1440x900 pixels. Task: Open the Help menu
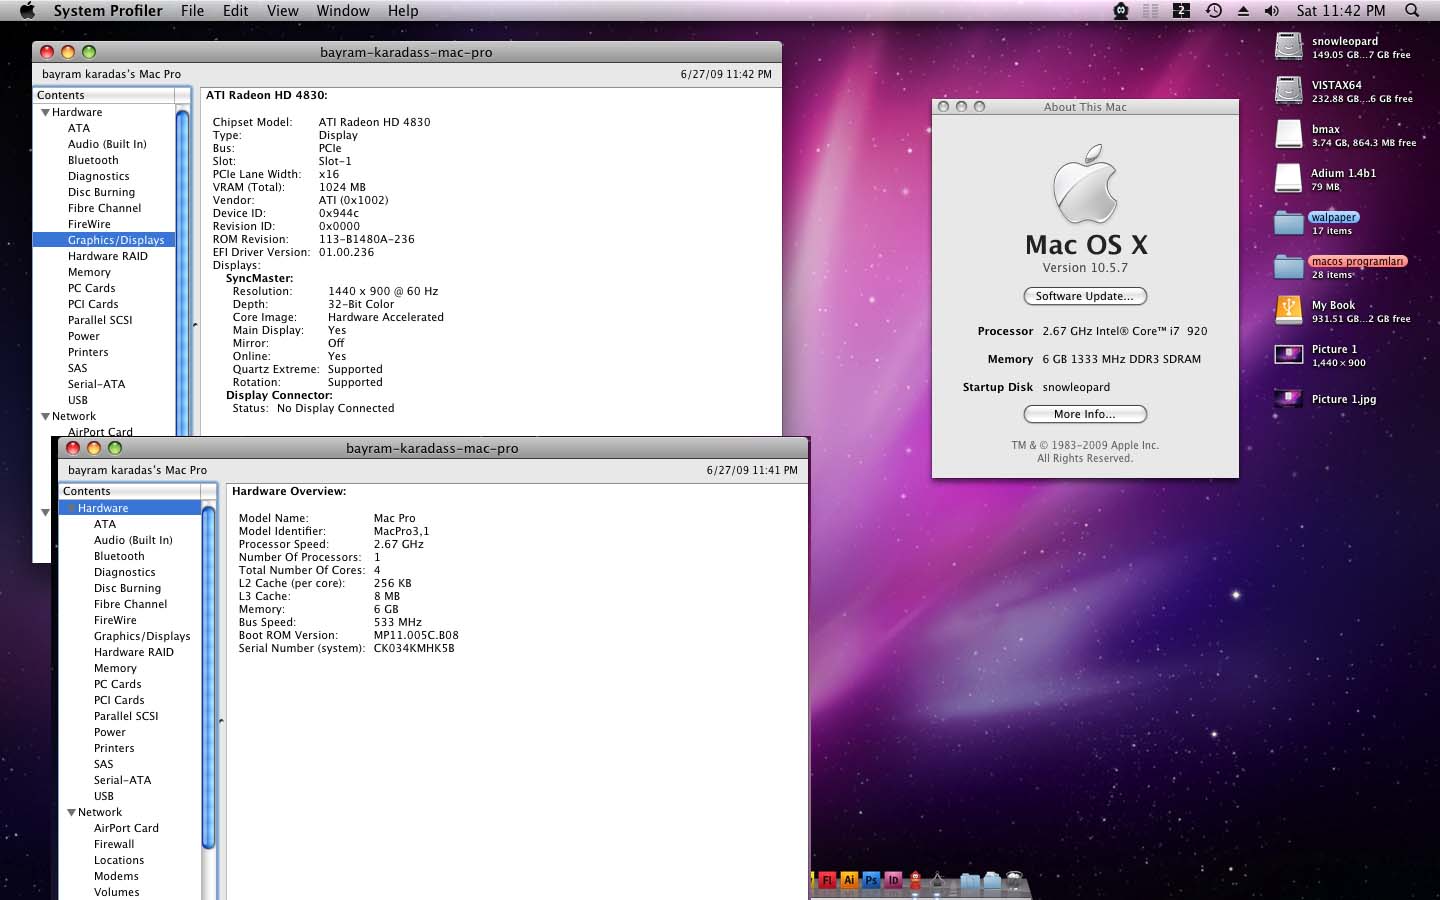pyautogui.click(x=403, y=10)
